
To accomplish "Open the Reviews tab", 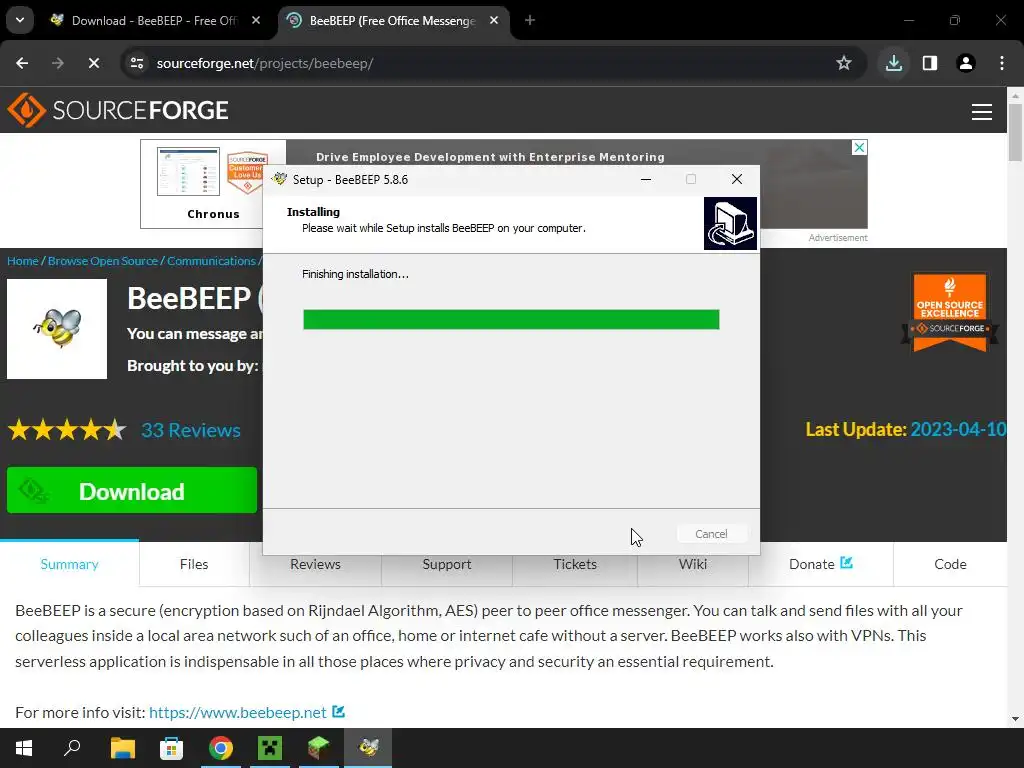I will coord(315,564).
